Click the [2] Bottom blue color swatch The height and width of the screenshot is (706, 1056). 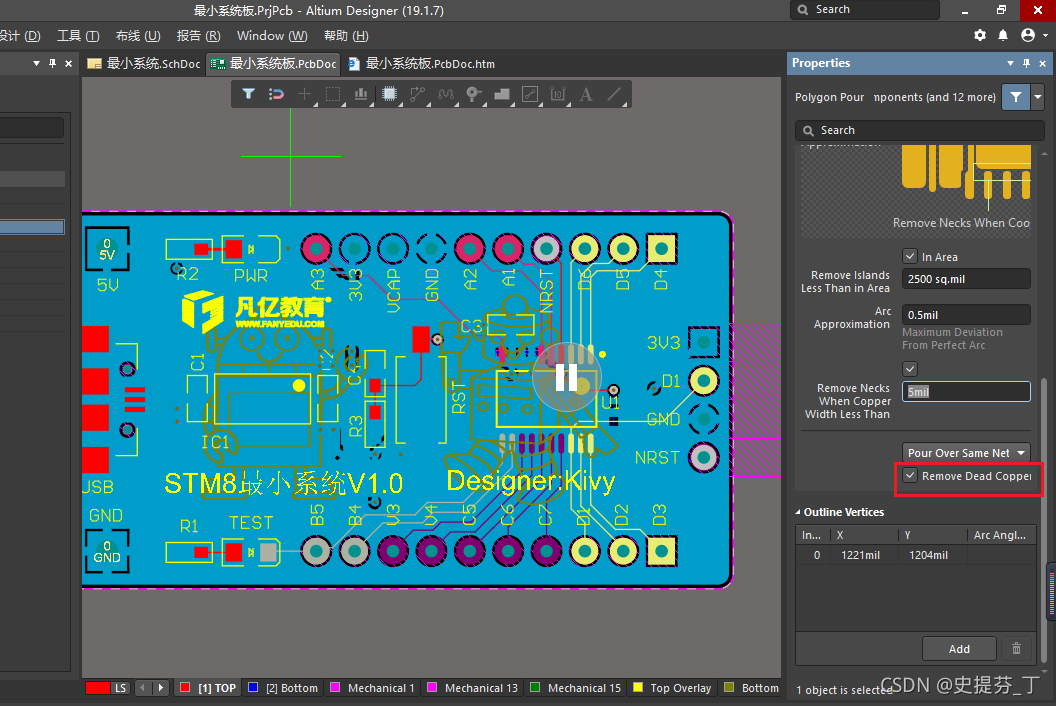point(253,687)
